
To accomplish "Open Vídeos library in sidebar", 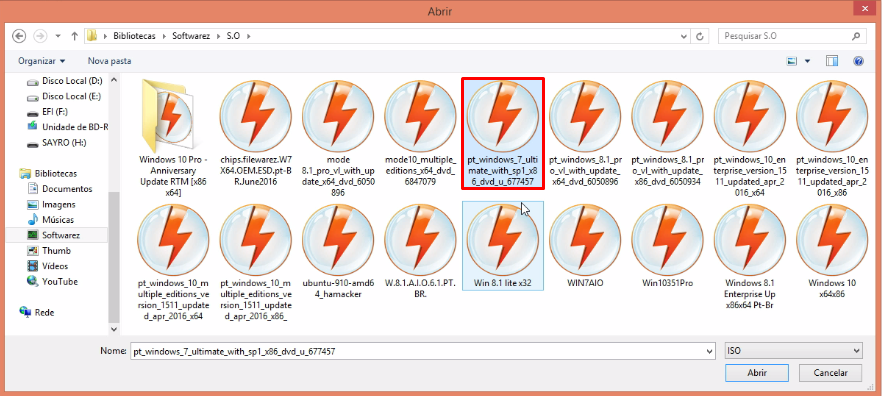I will click(48, 266).
